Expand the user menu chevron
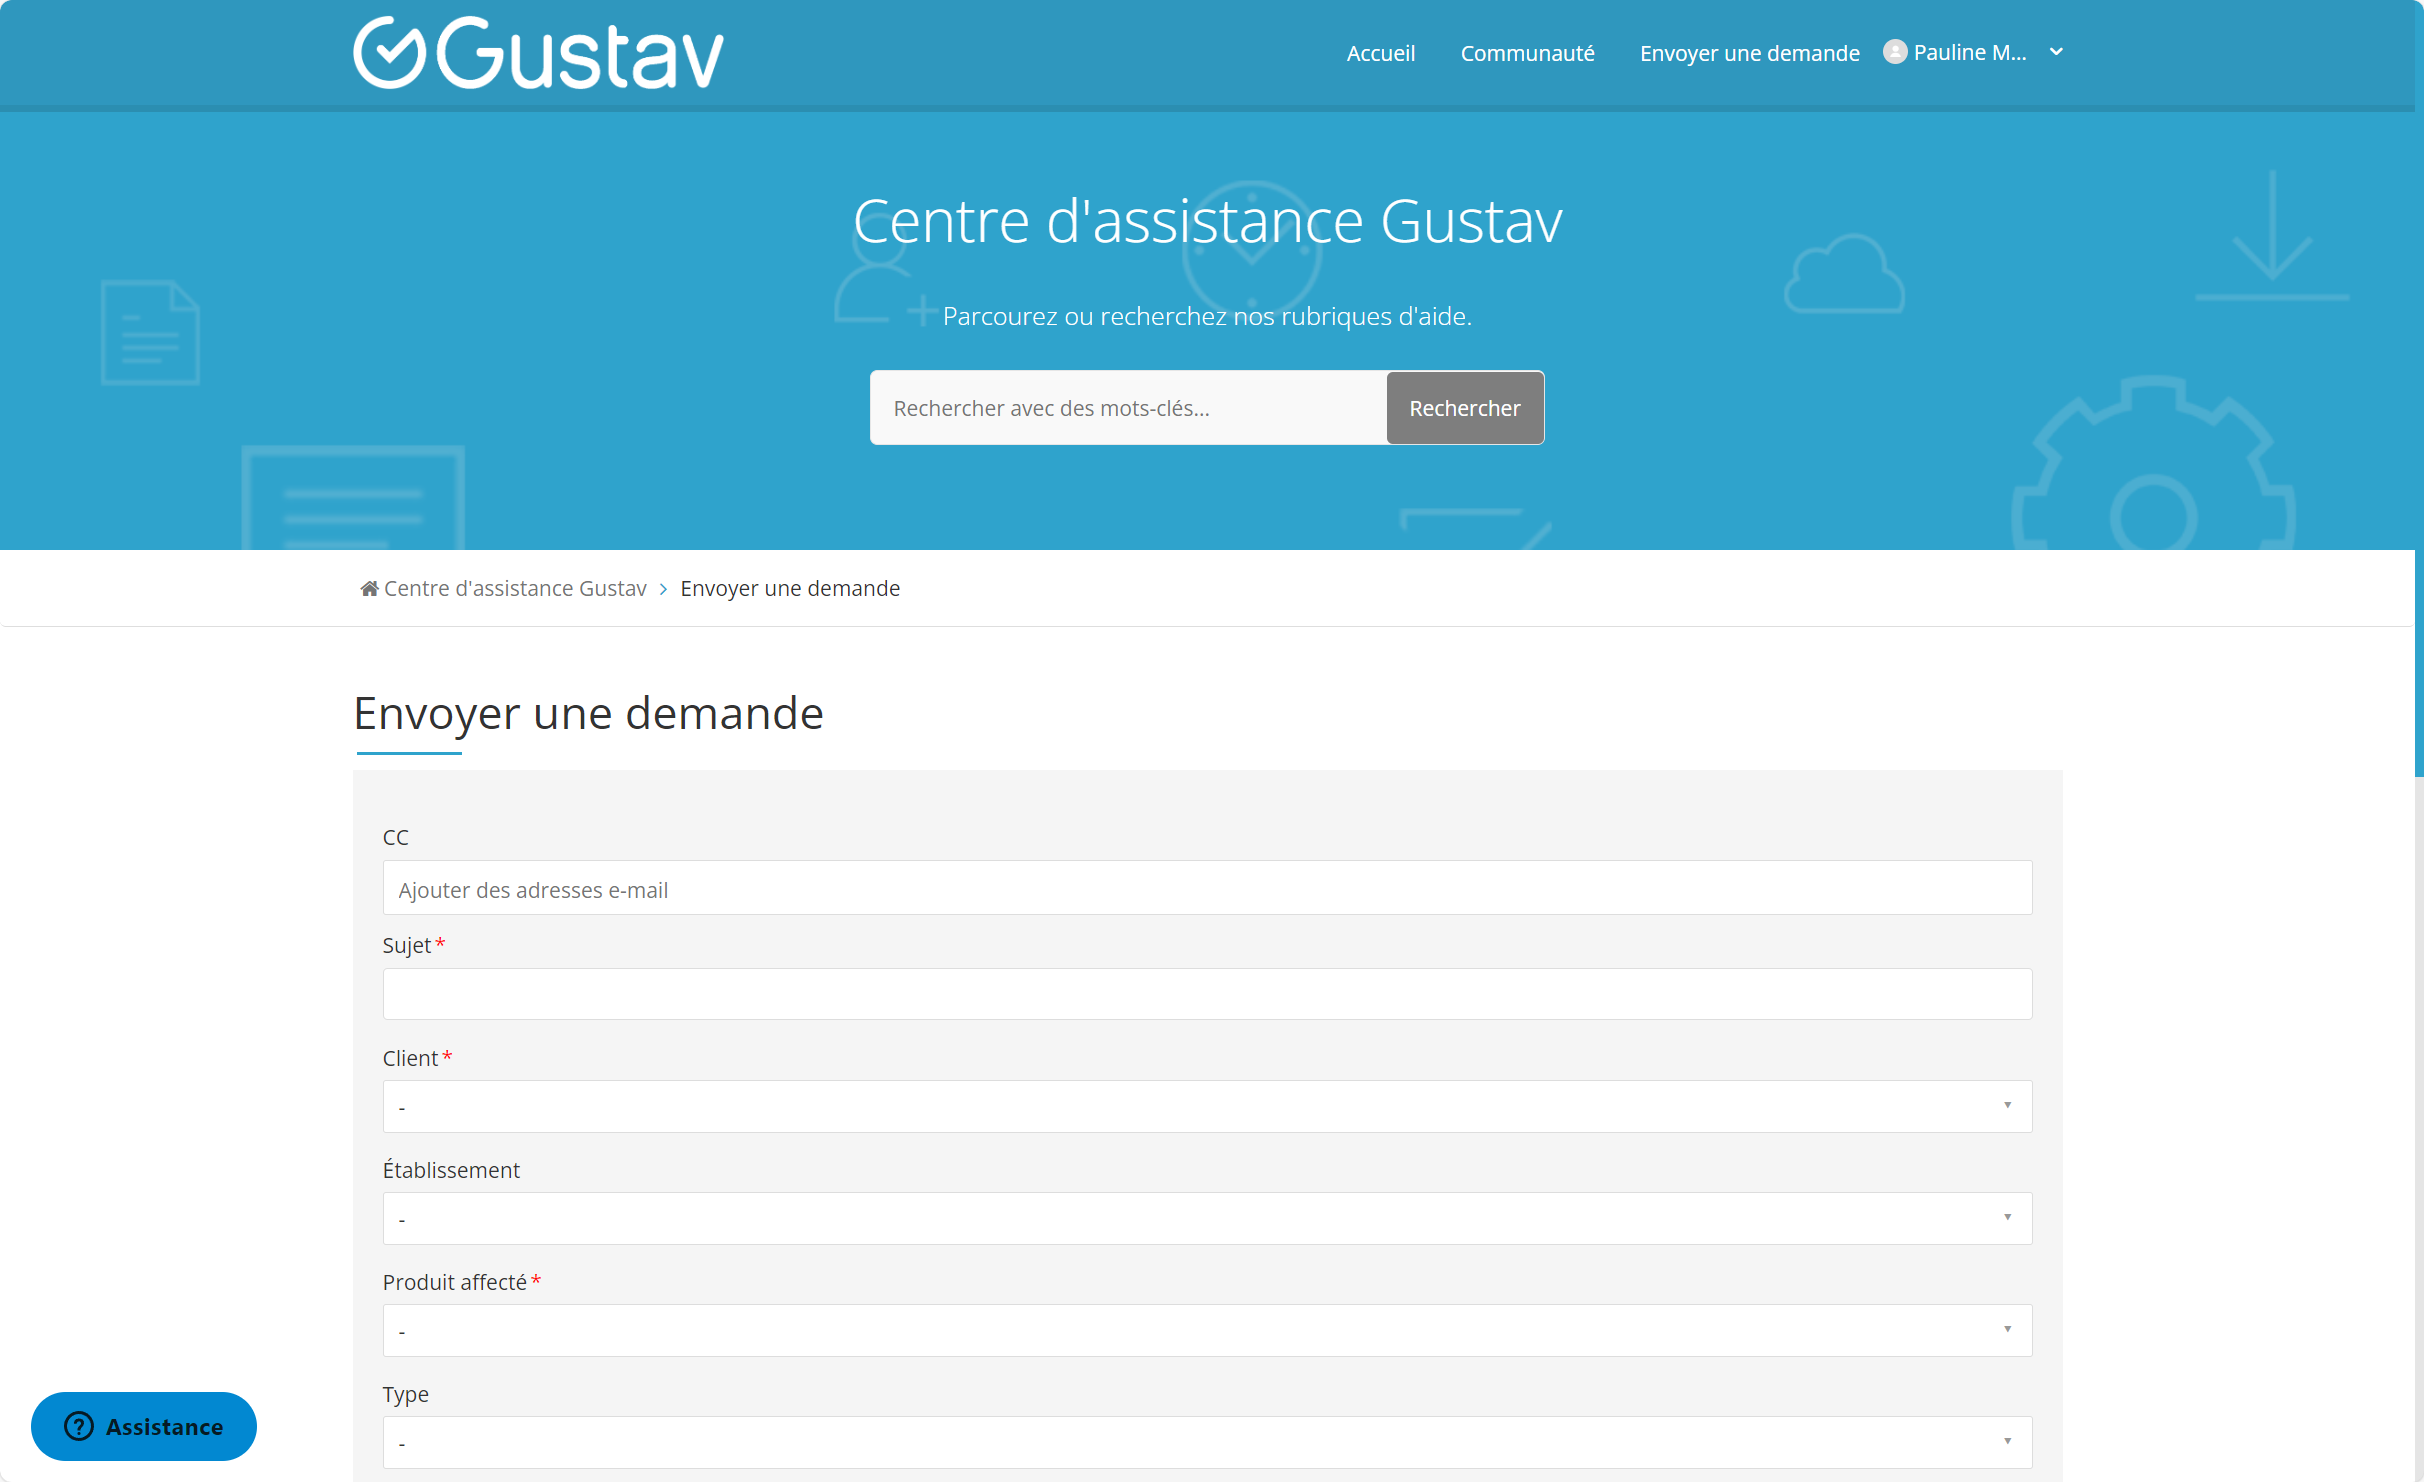Viewport: 2424px width, 1482px height. click(x=2056, y=52)
